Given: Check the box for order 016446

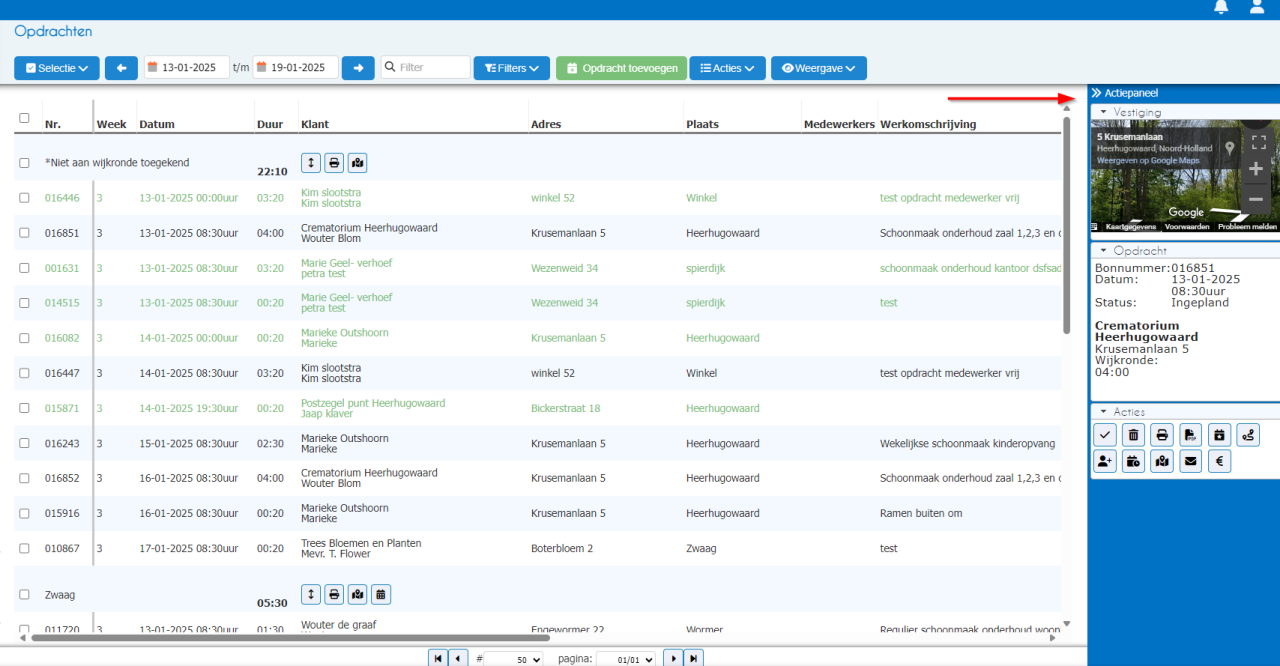Looking at the screenshot, I should tap(24, 198).
